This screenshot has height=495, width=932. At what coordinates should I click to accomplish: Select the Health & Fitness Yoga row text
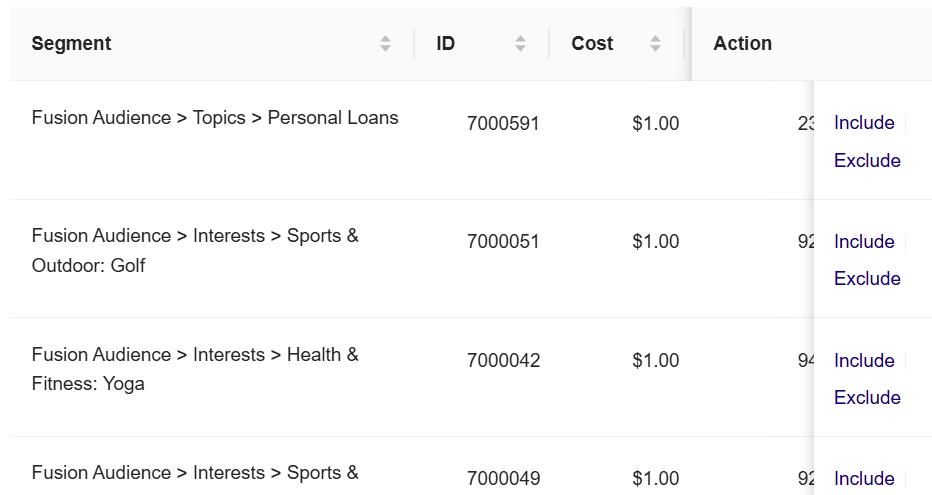pyautogui.click(x=195, y=369)
